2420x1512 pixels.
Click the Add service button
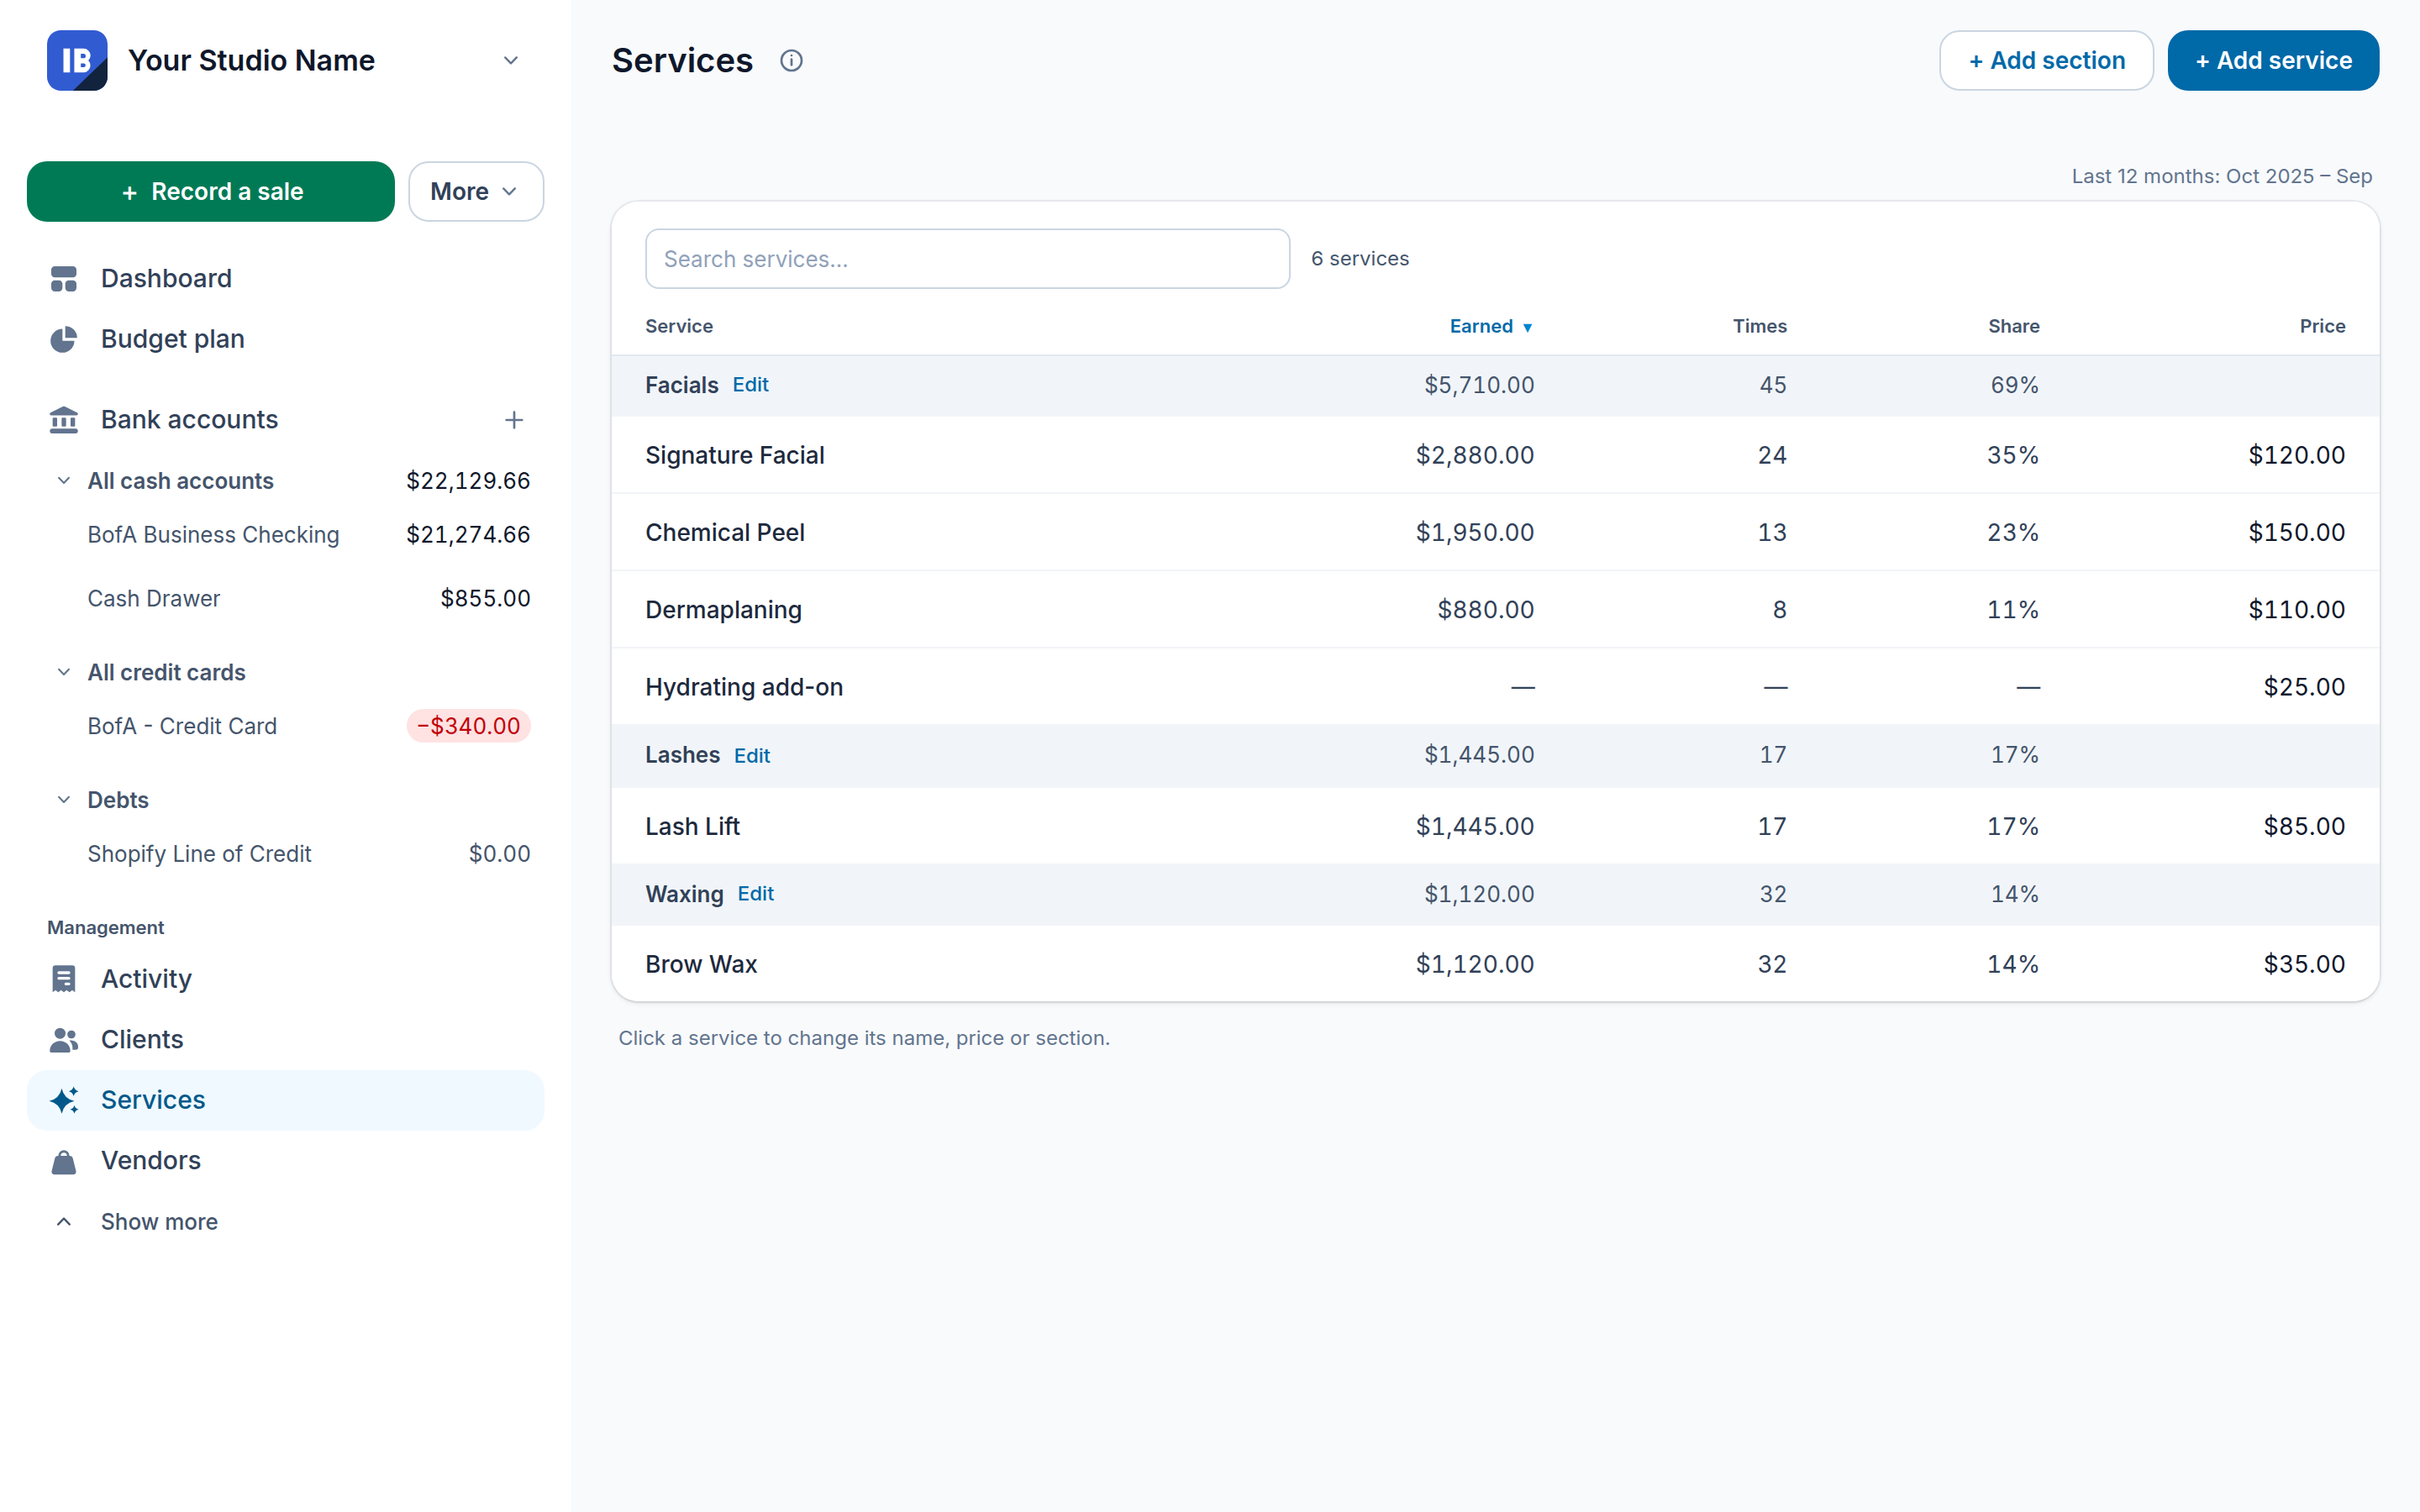pyautogui.click(x=2273, y=60)
